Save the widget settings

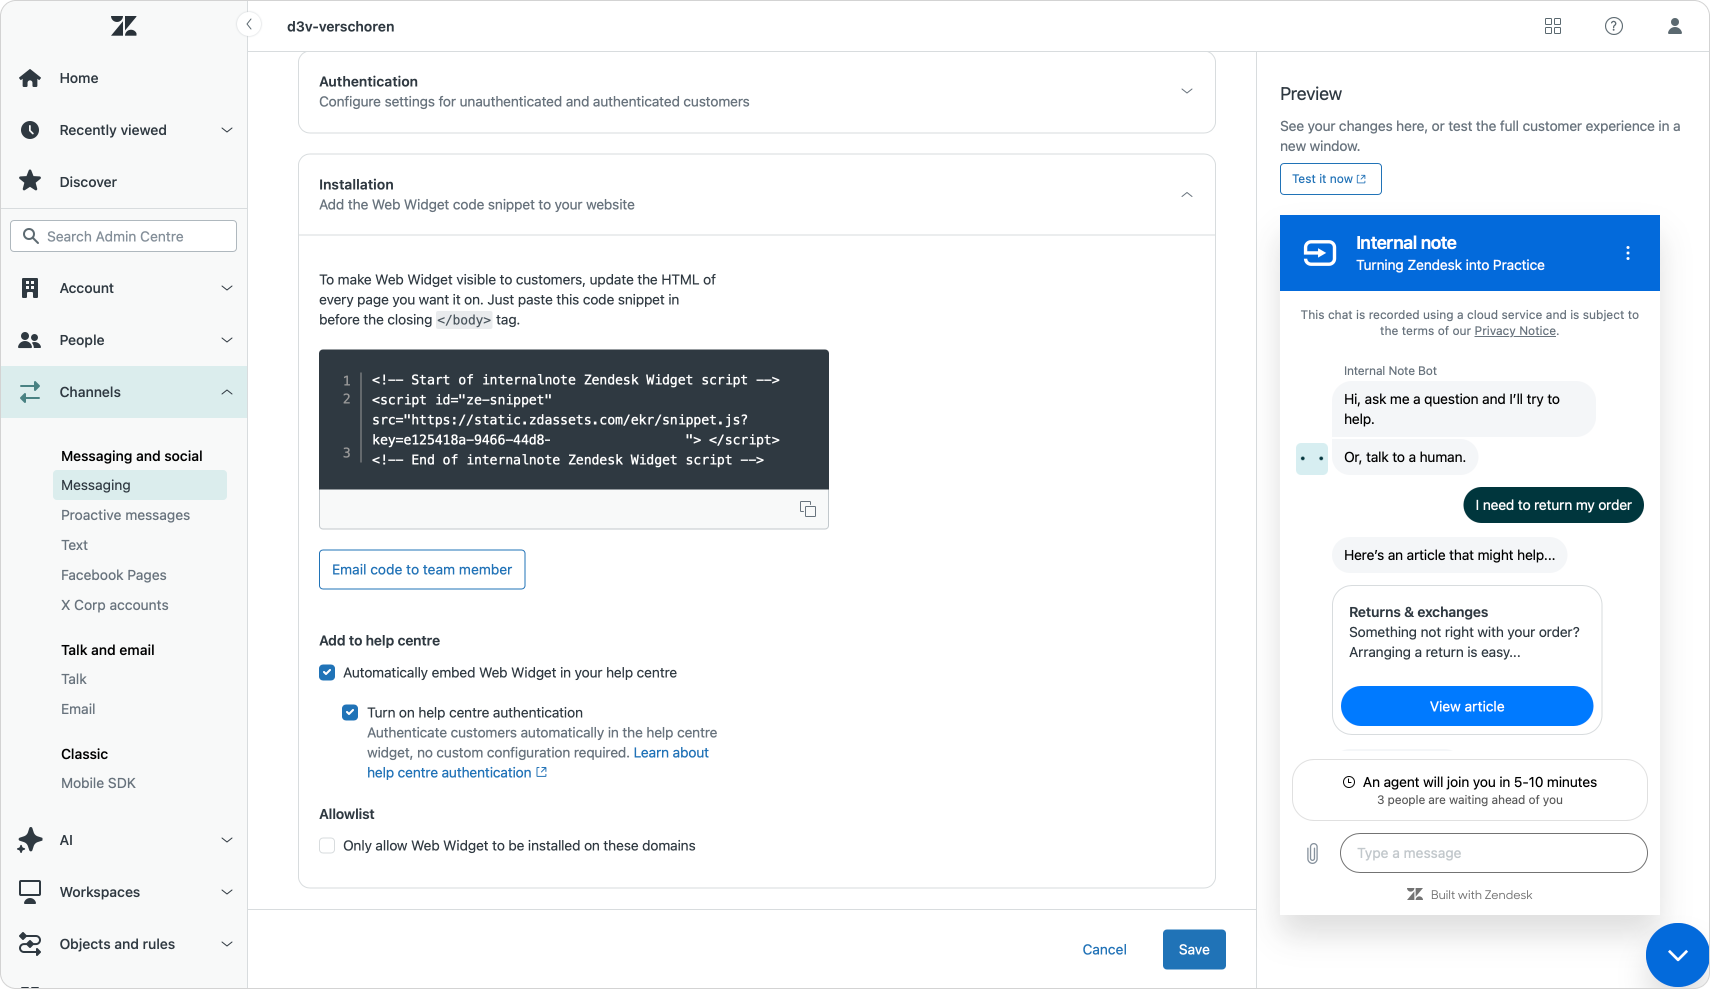point(1194,950)
